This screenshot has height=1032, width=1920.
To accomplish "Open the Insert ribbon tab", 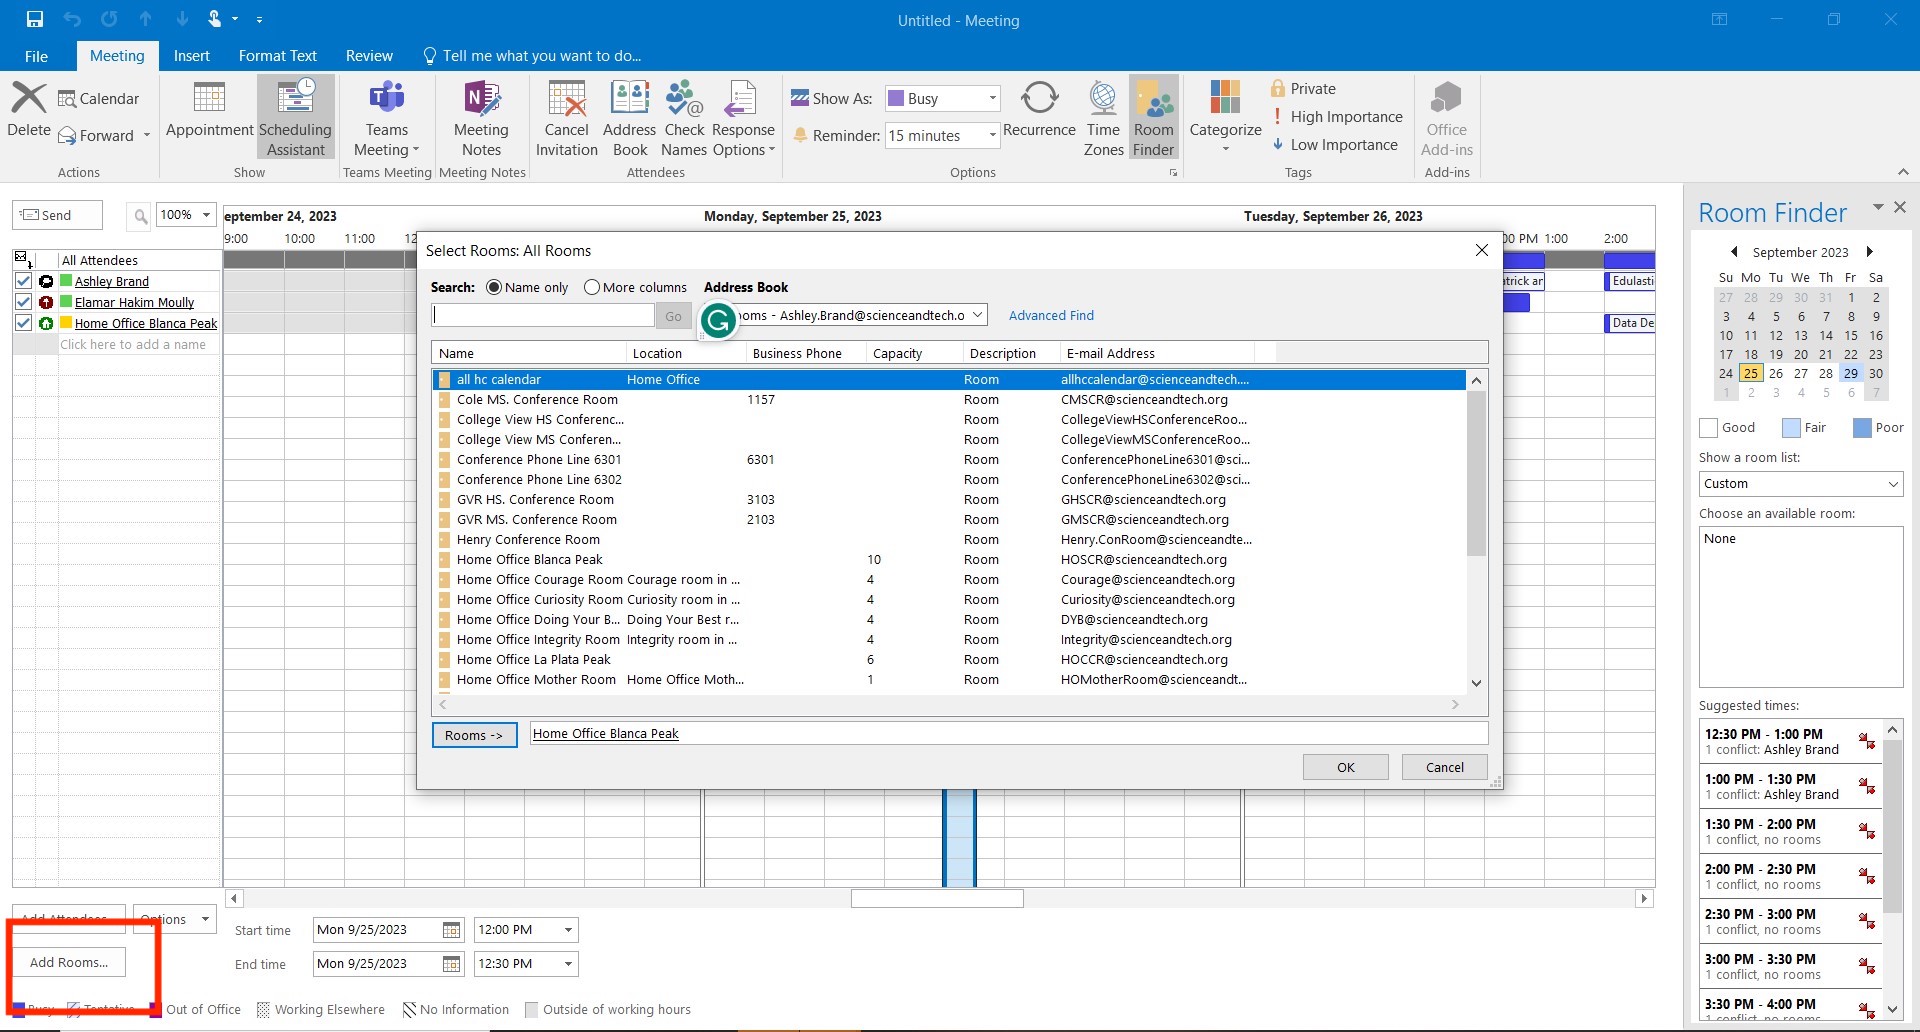I will tap(191, 55).
